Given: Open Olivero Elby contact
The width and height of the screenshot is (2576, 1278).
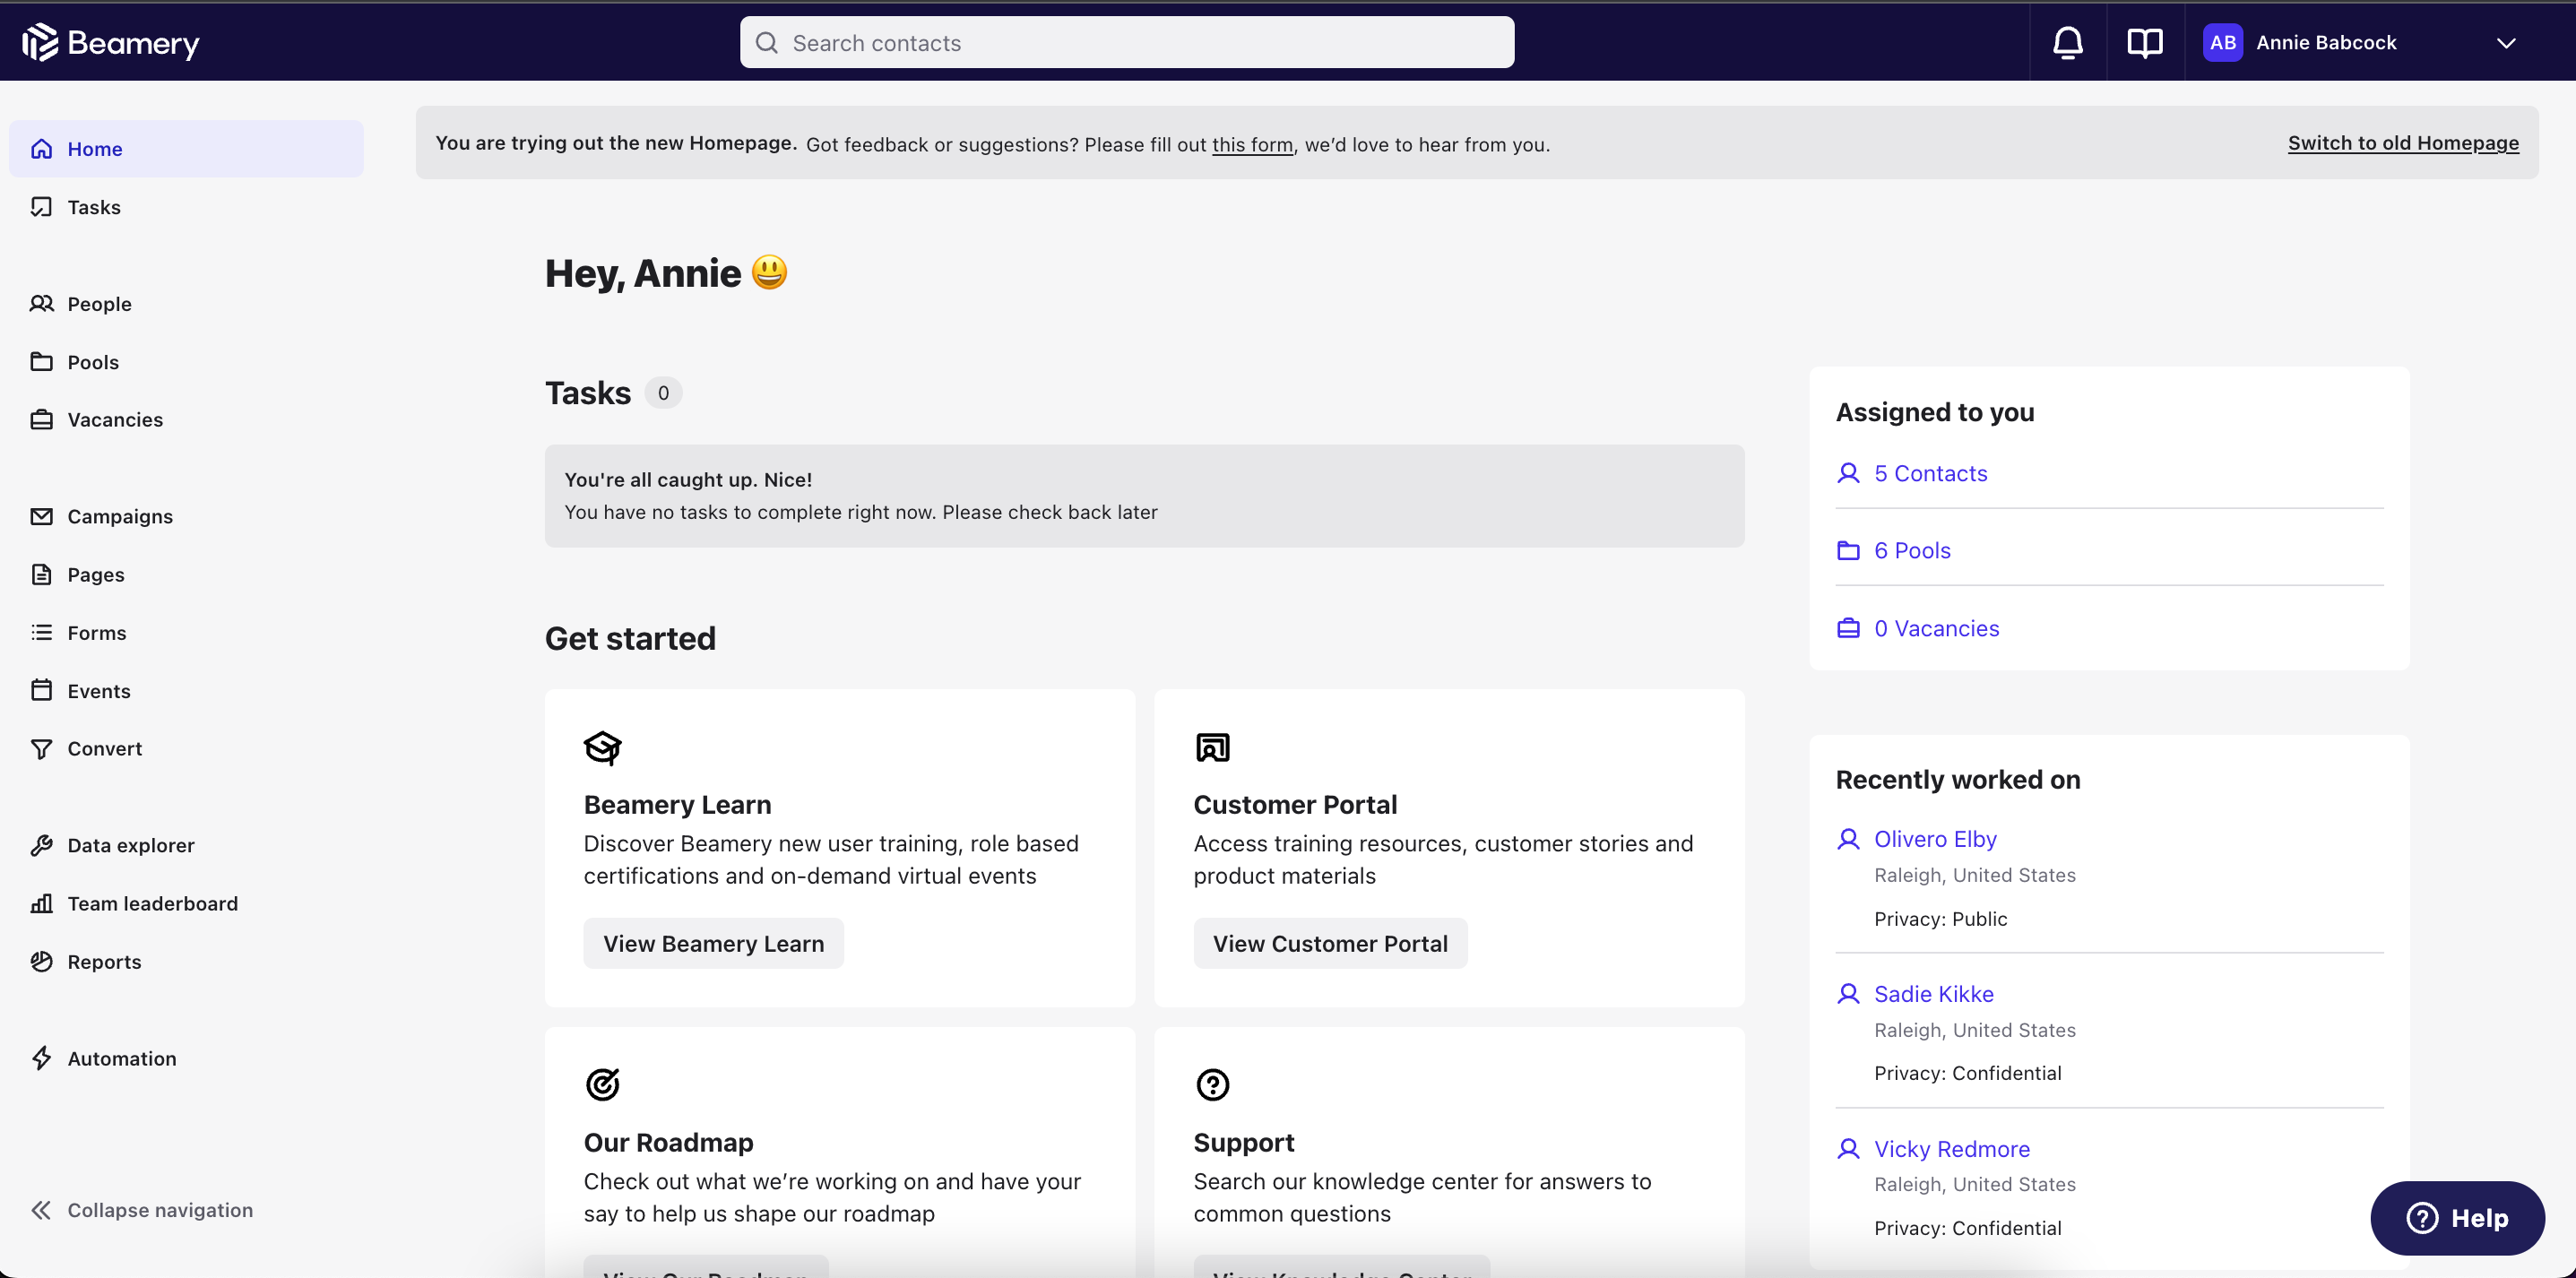Looking at the screenshot, I should click(x=1935, y=839).
